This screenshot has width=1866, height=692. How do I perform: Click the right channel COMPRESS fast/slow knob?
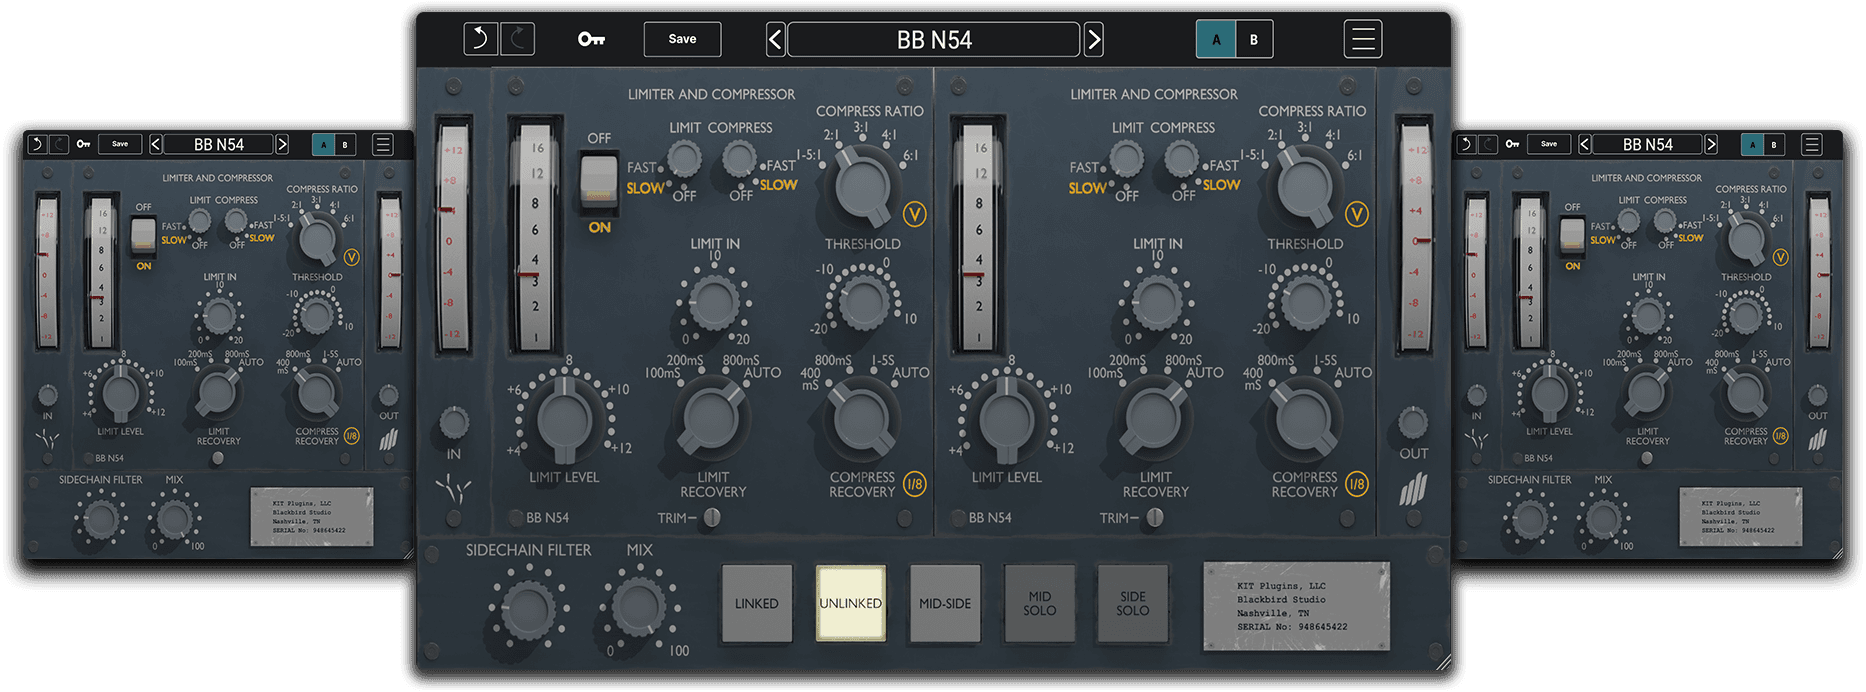click(1182, 158)
